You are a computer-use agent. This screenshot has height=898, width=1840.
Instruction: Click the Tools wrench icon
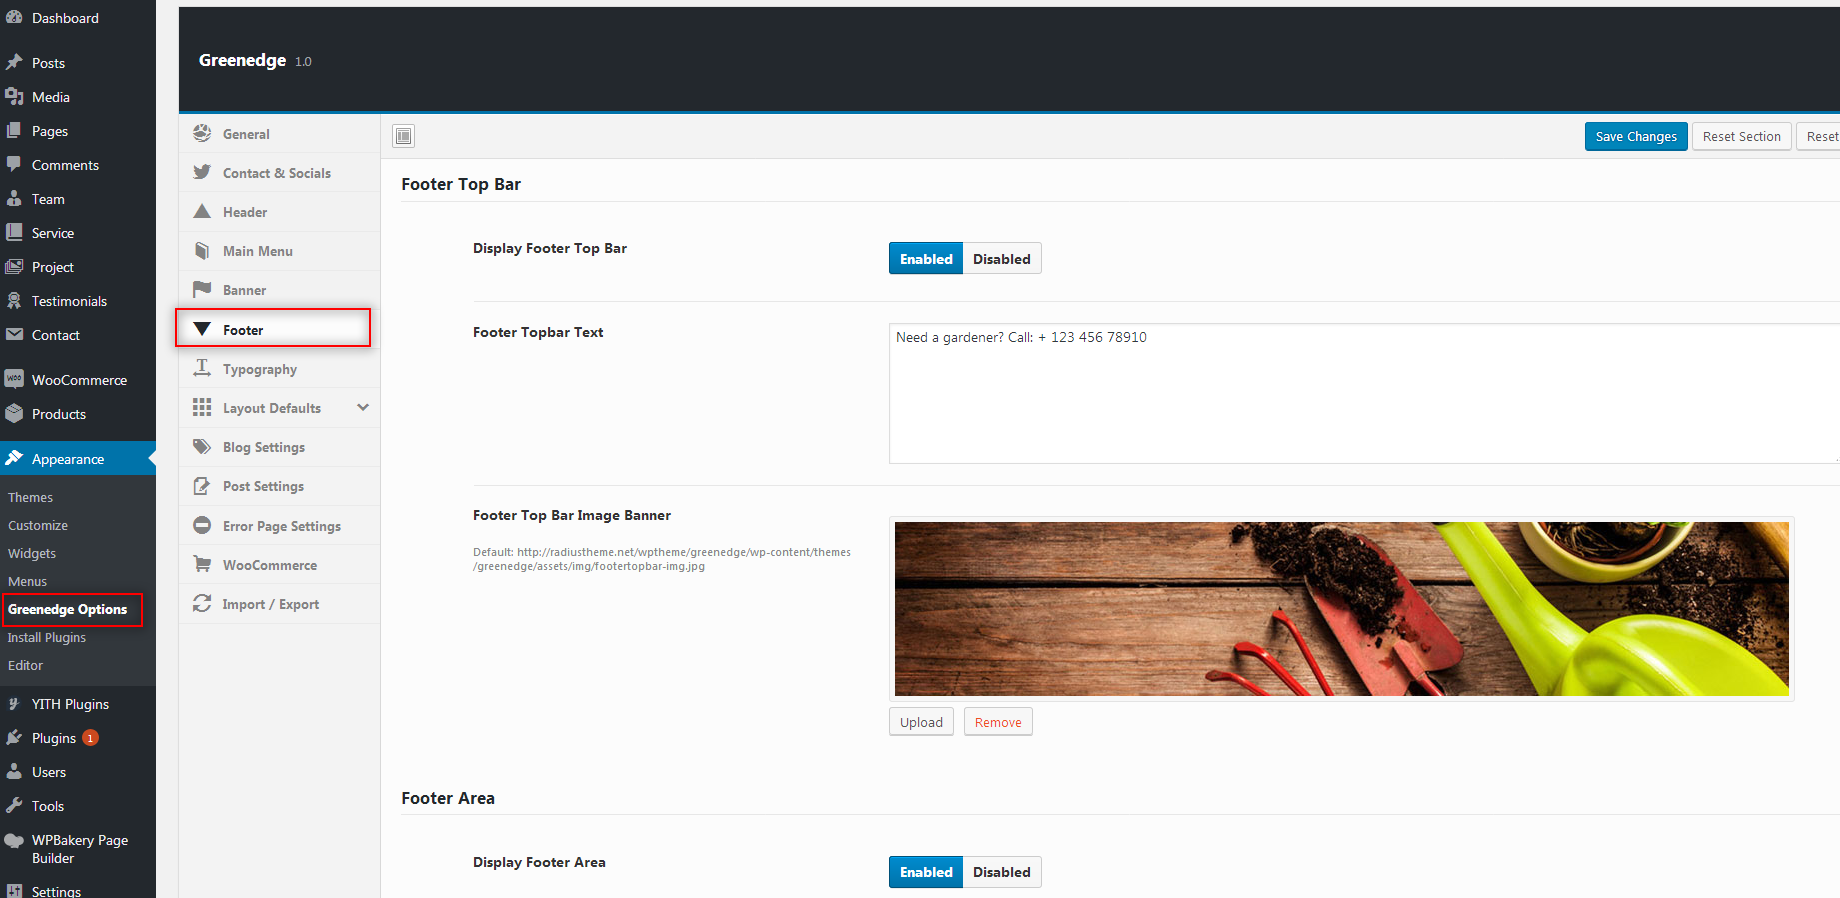[14, 805]
